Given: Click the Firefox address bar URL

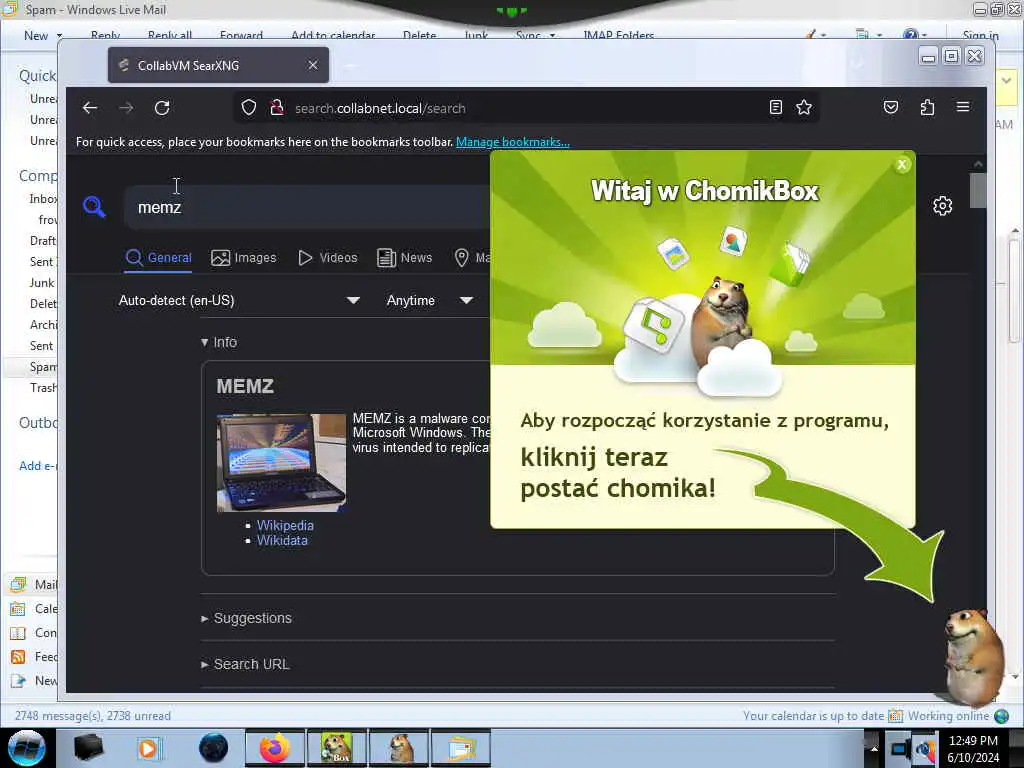Looking at the screenshot, I should pos(380,108).
